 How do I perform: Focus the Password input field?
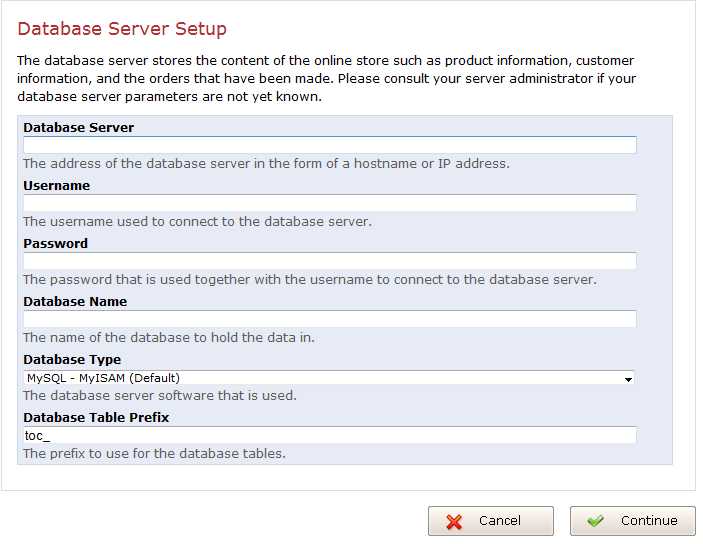(330, 261)
